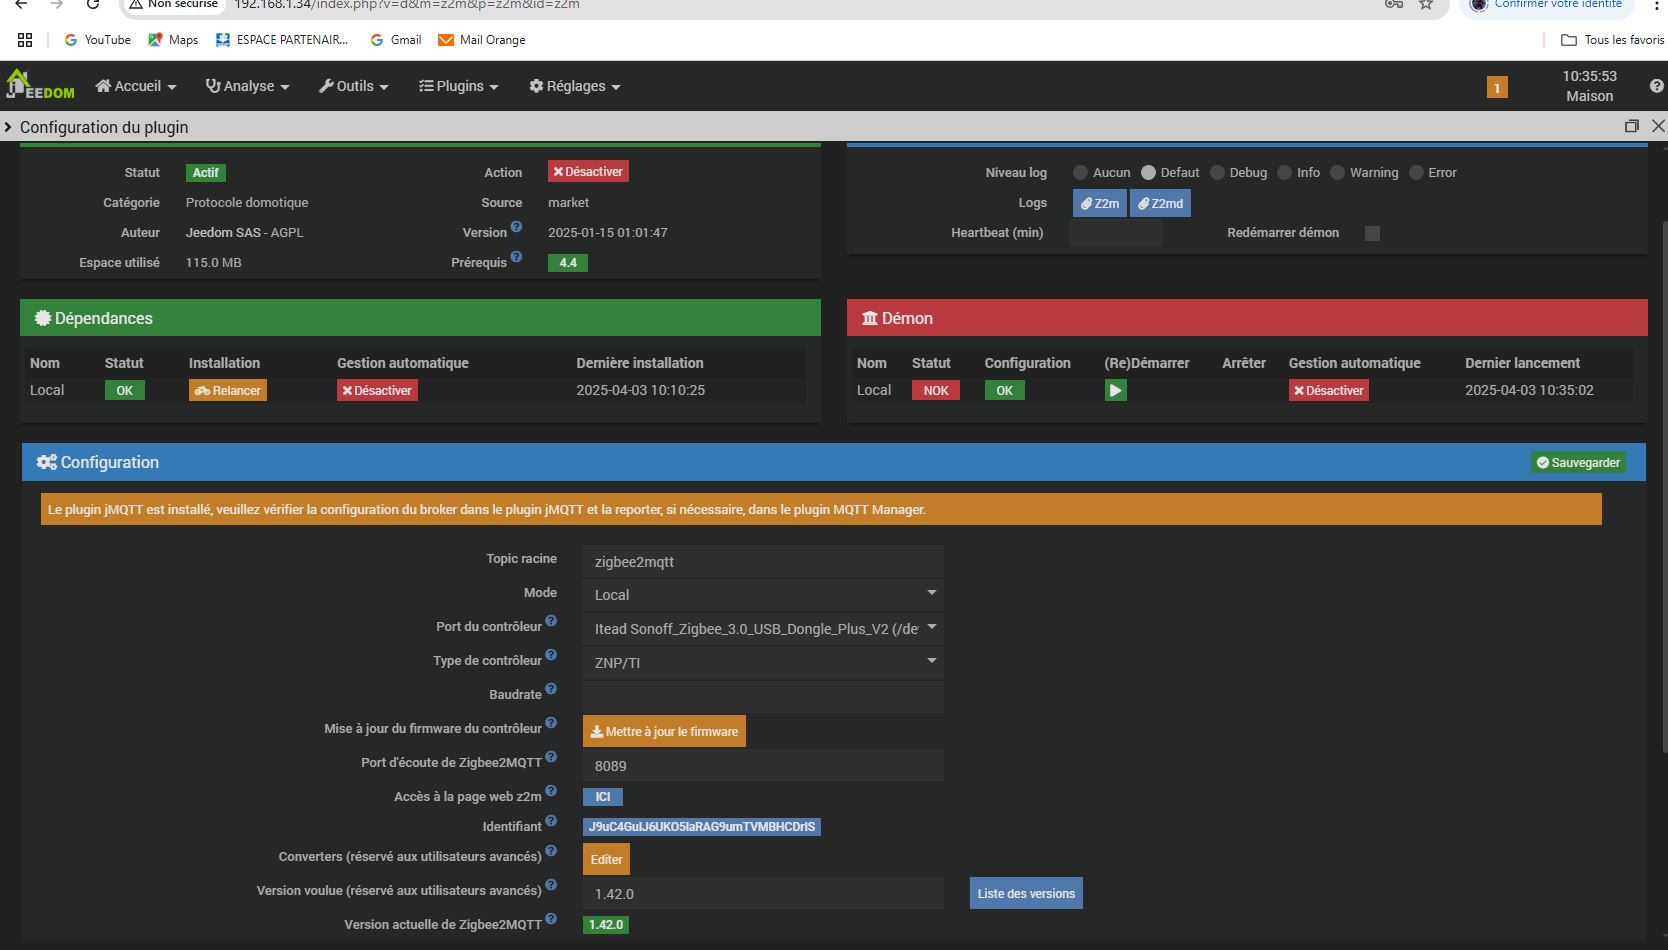Open the notification badge showing 1
The height and width of the screenshot is (950, 1668).
click(x=1496, y=88)
